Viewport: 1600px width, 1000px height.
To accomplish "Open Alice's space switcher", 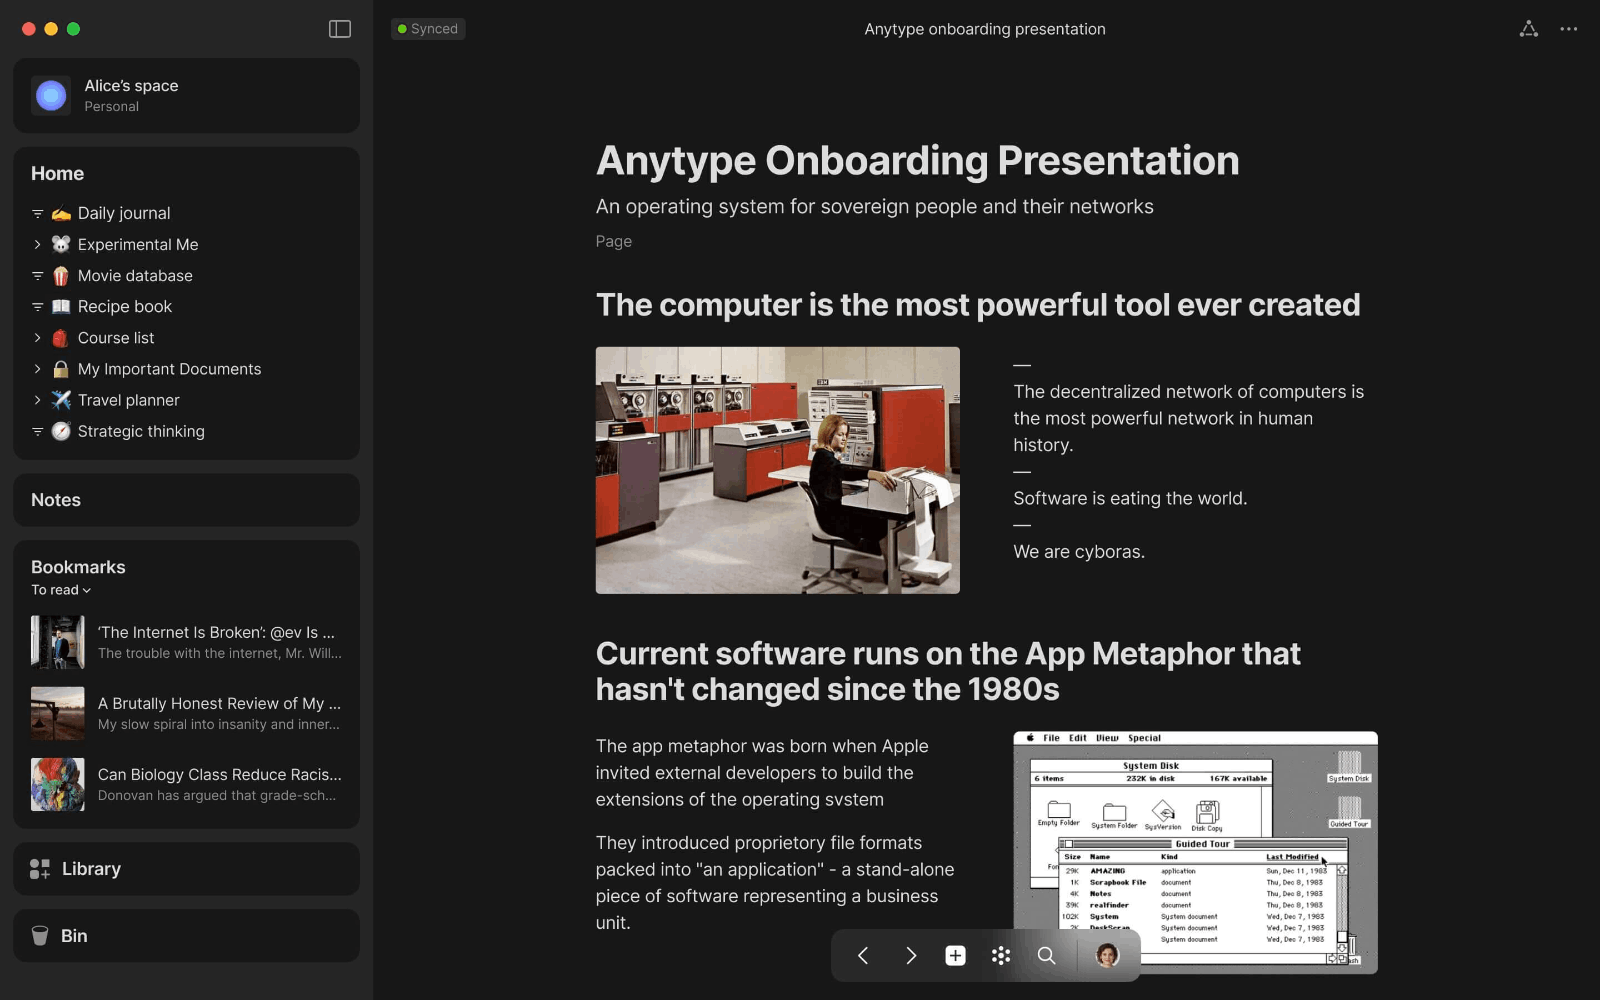I will [x=186, y=96].
